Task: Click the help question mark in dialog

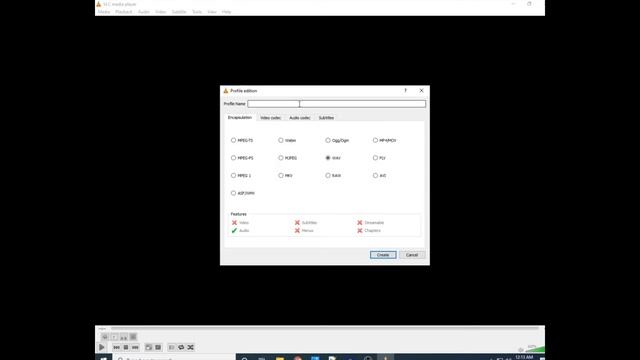Action: 405,91
